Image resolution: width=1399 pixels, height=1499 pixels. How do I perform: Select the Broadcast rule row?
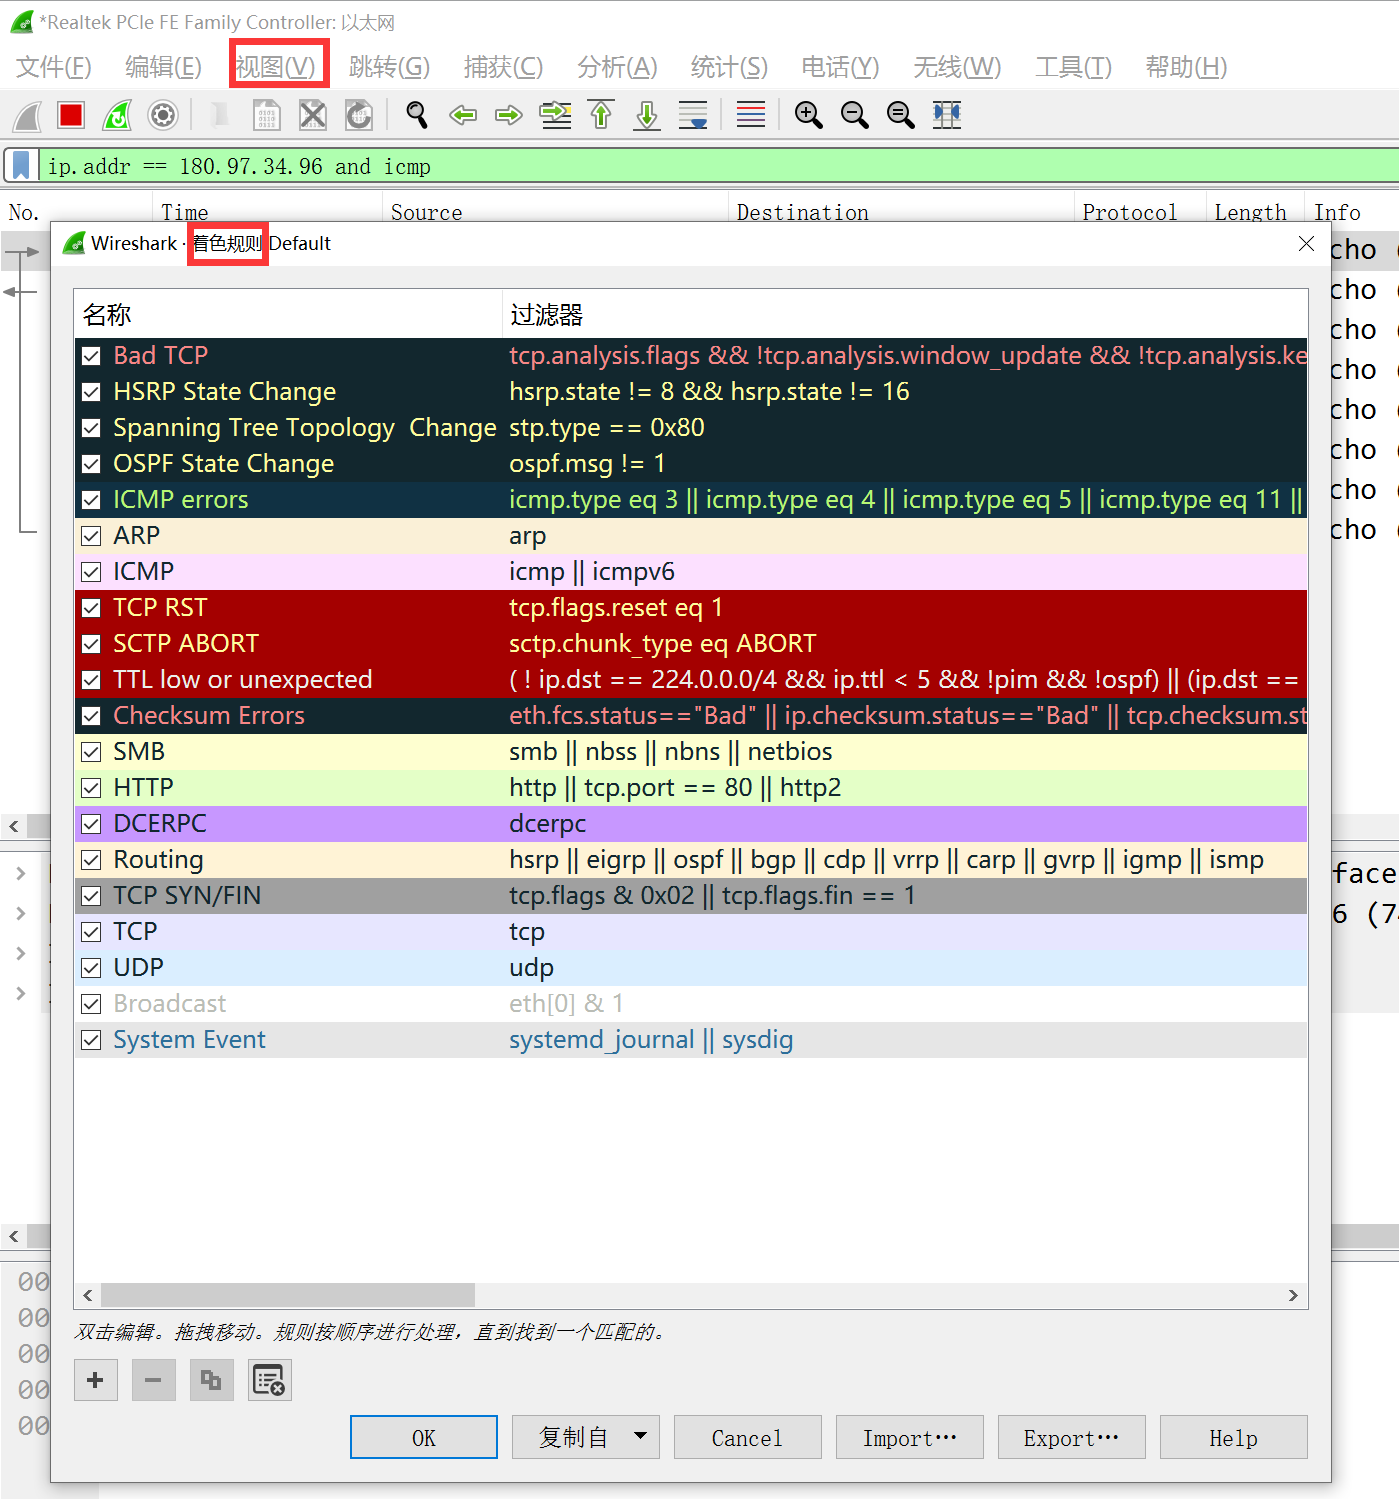[x=691, y=1004]
